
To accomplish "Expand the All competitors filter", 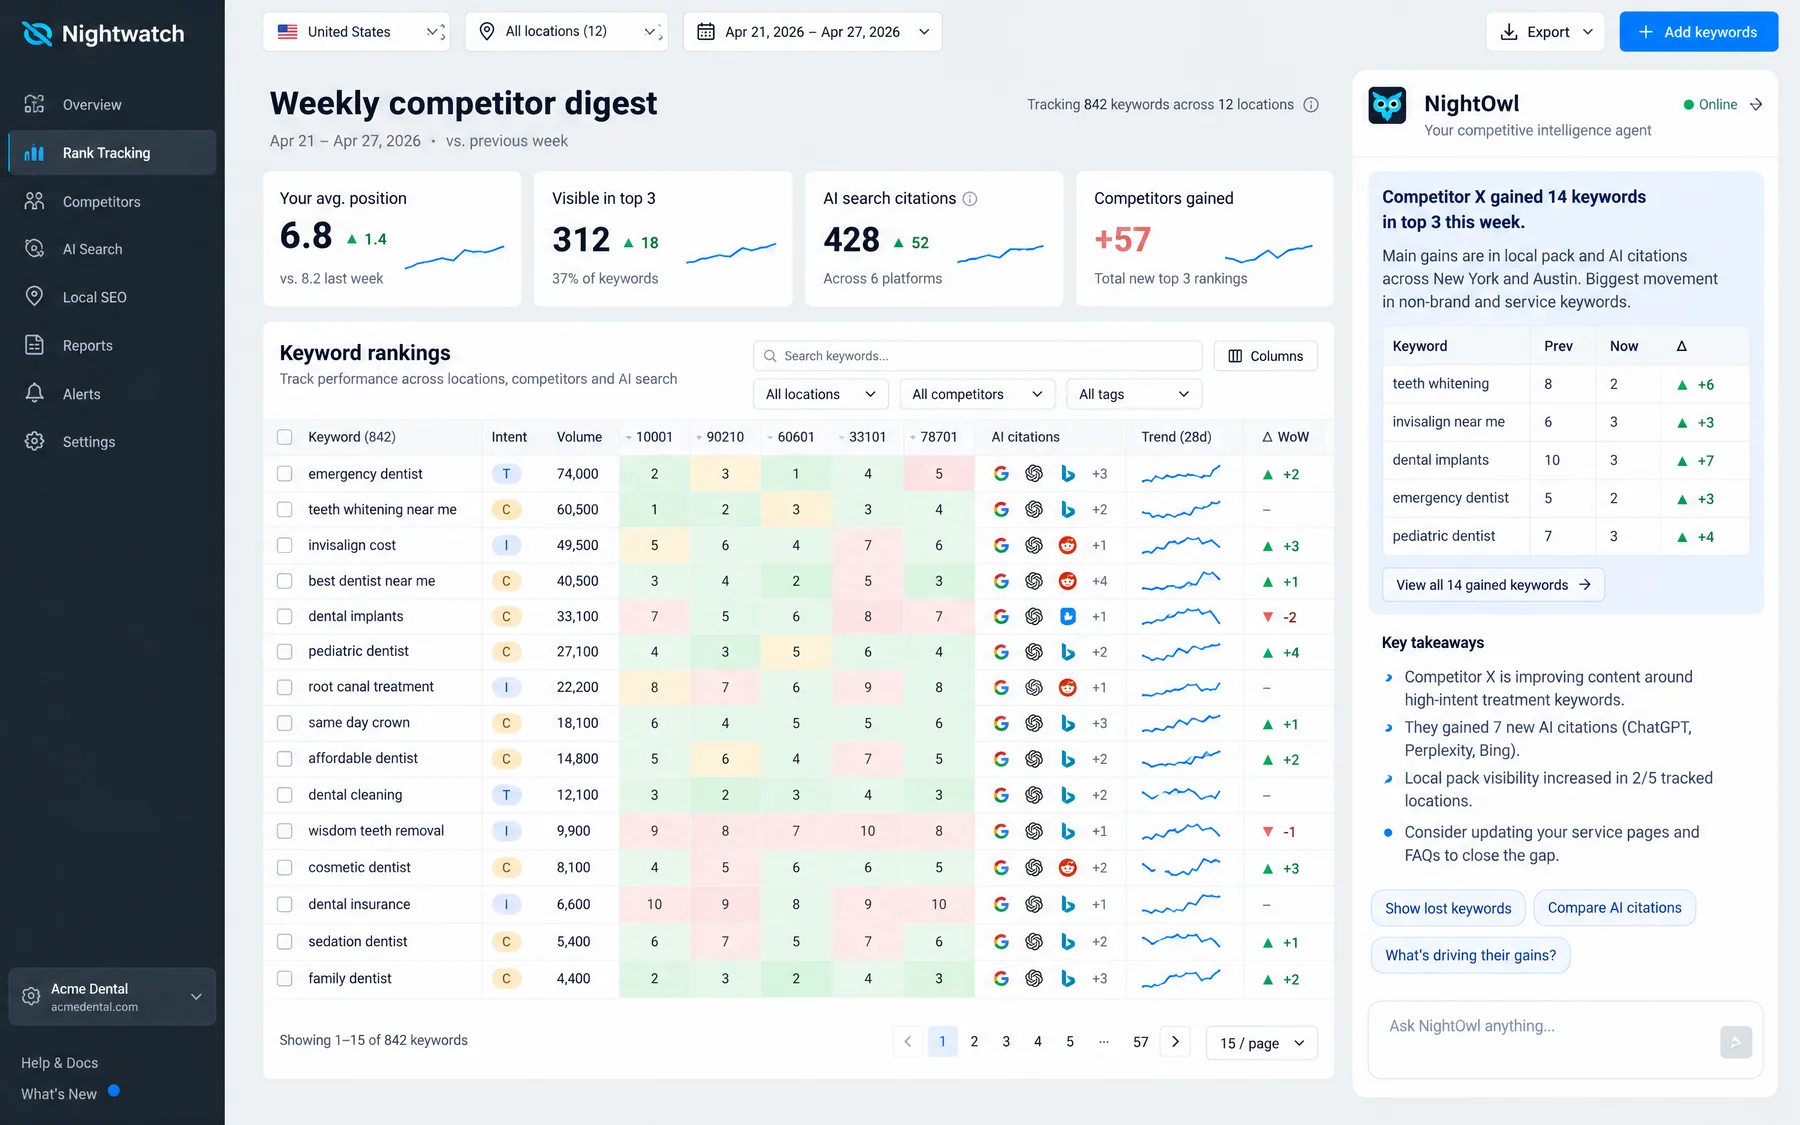I will coord(978,394).
